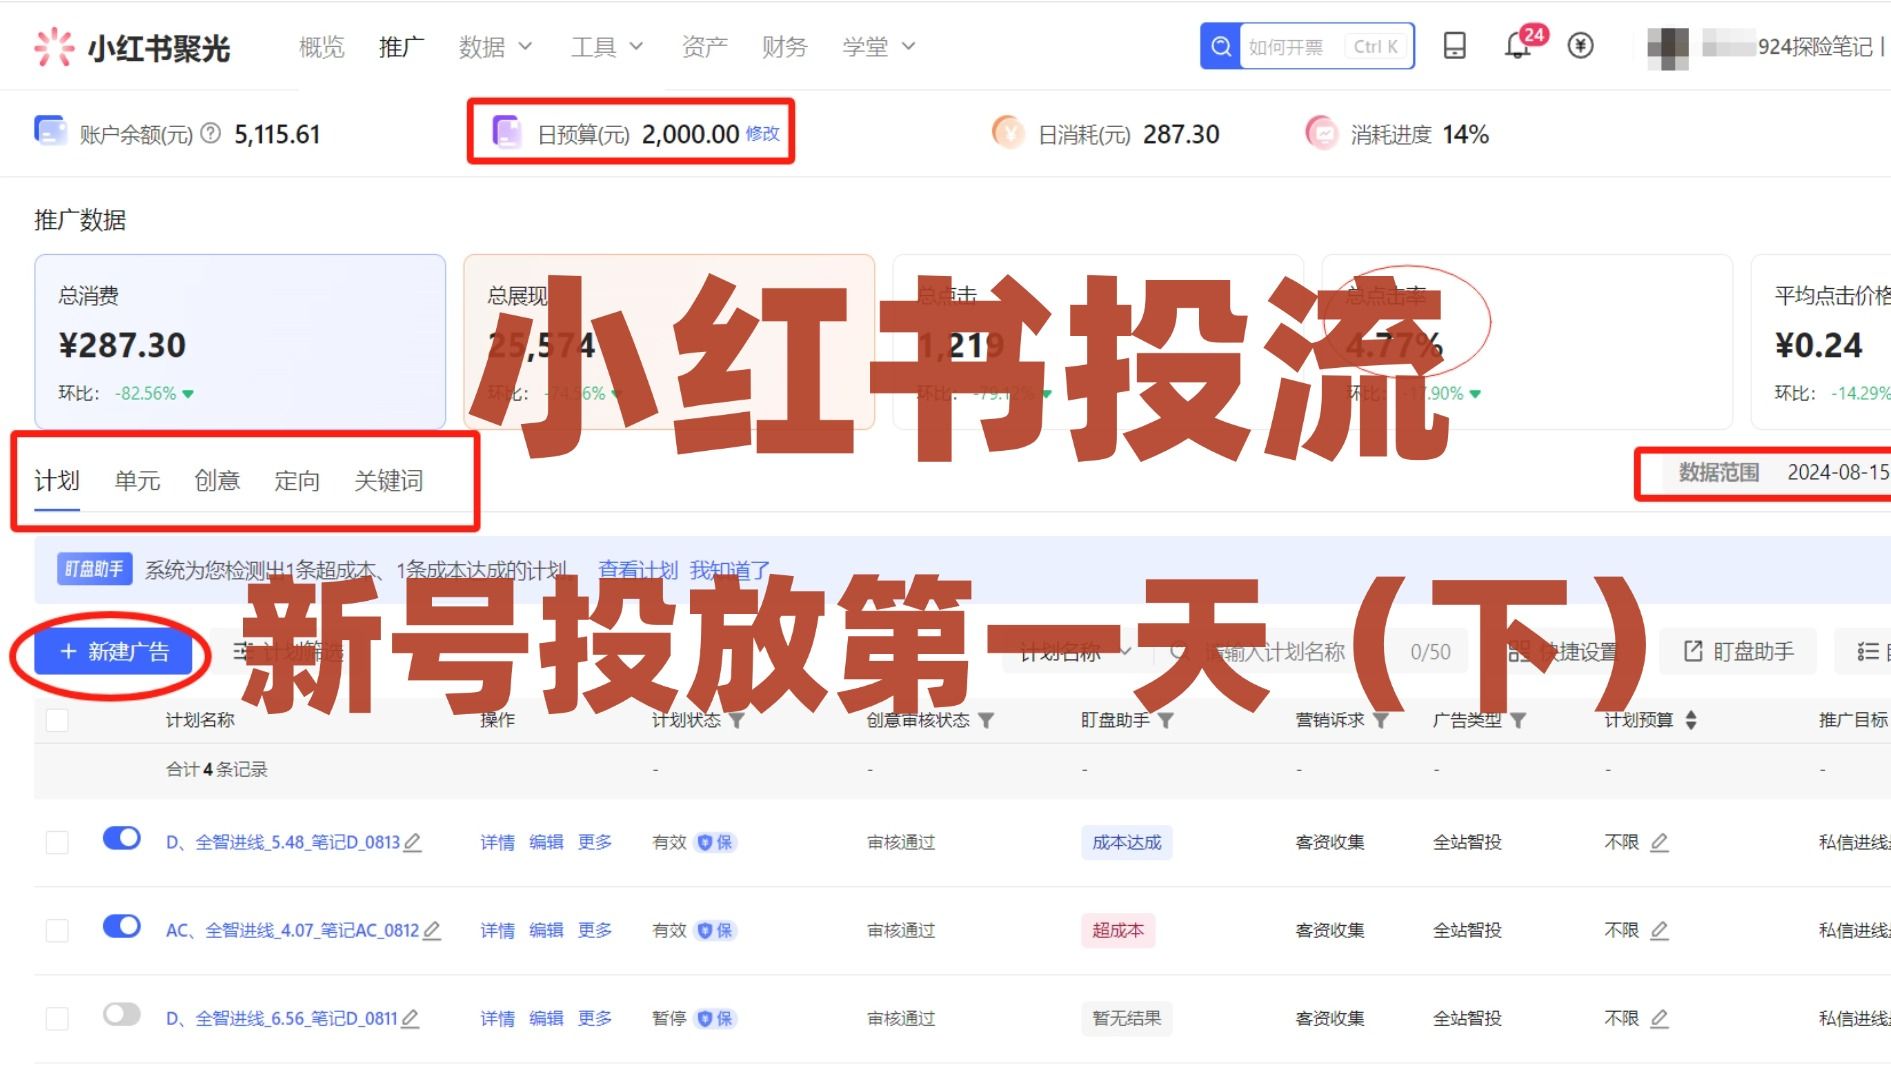Click the yen currency icon

tap(1580, 46)
